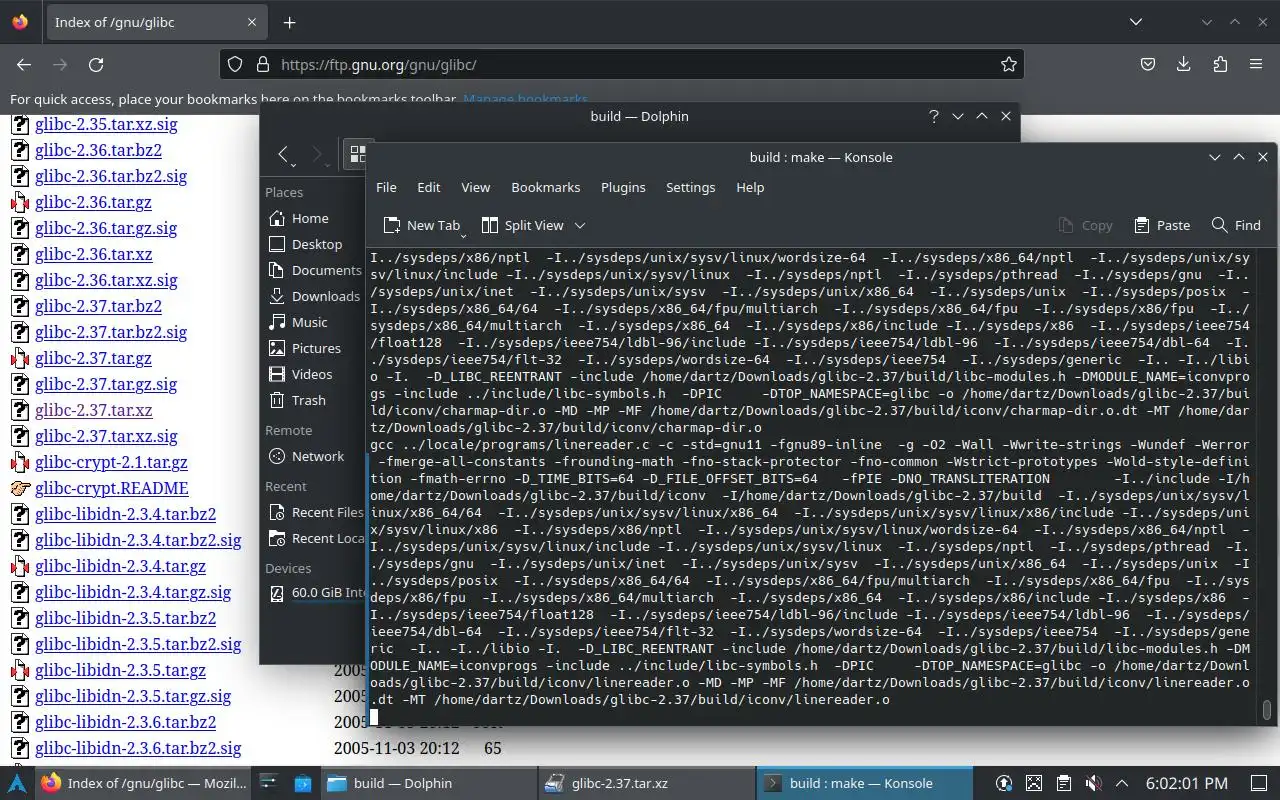The width and height of the screenshot is (1280, 800).
Task: Click Paste in the Konsole toolbar
Action: point(1162,225)
